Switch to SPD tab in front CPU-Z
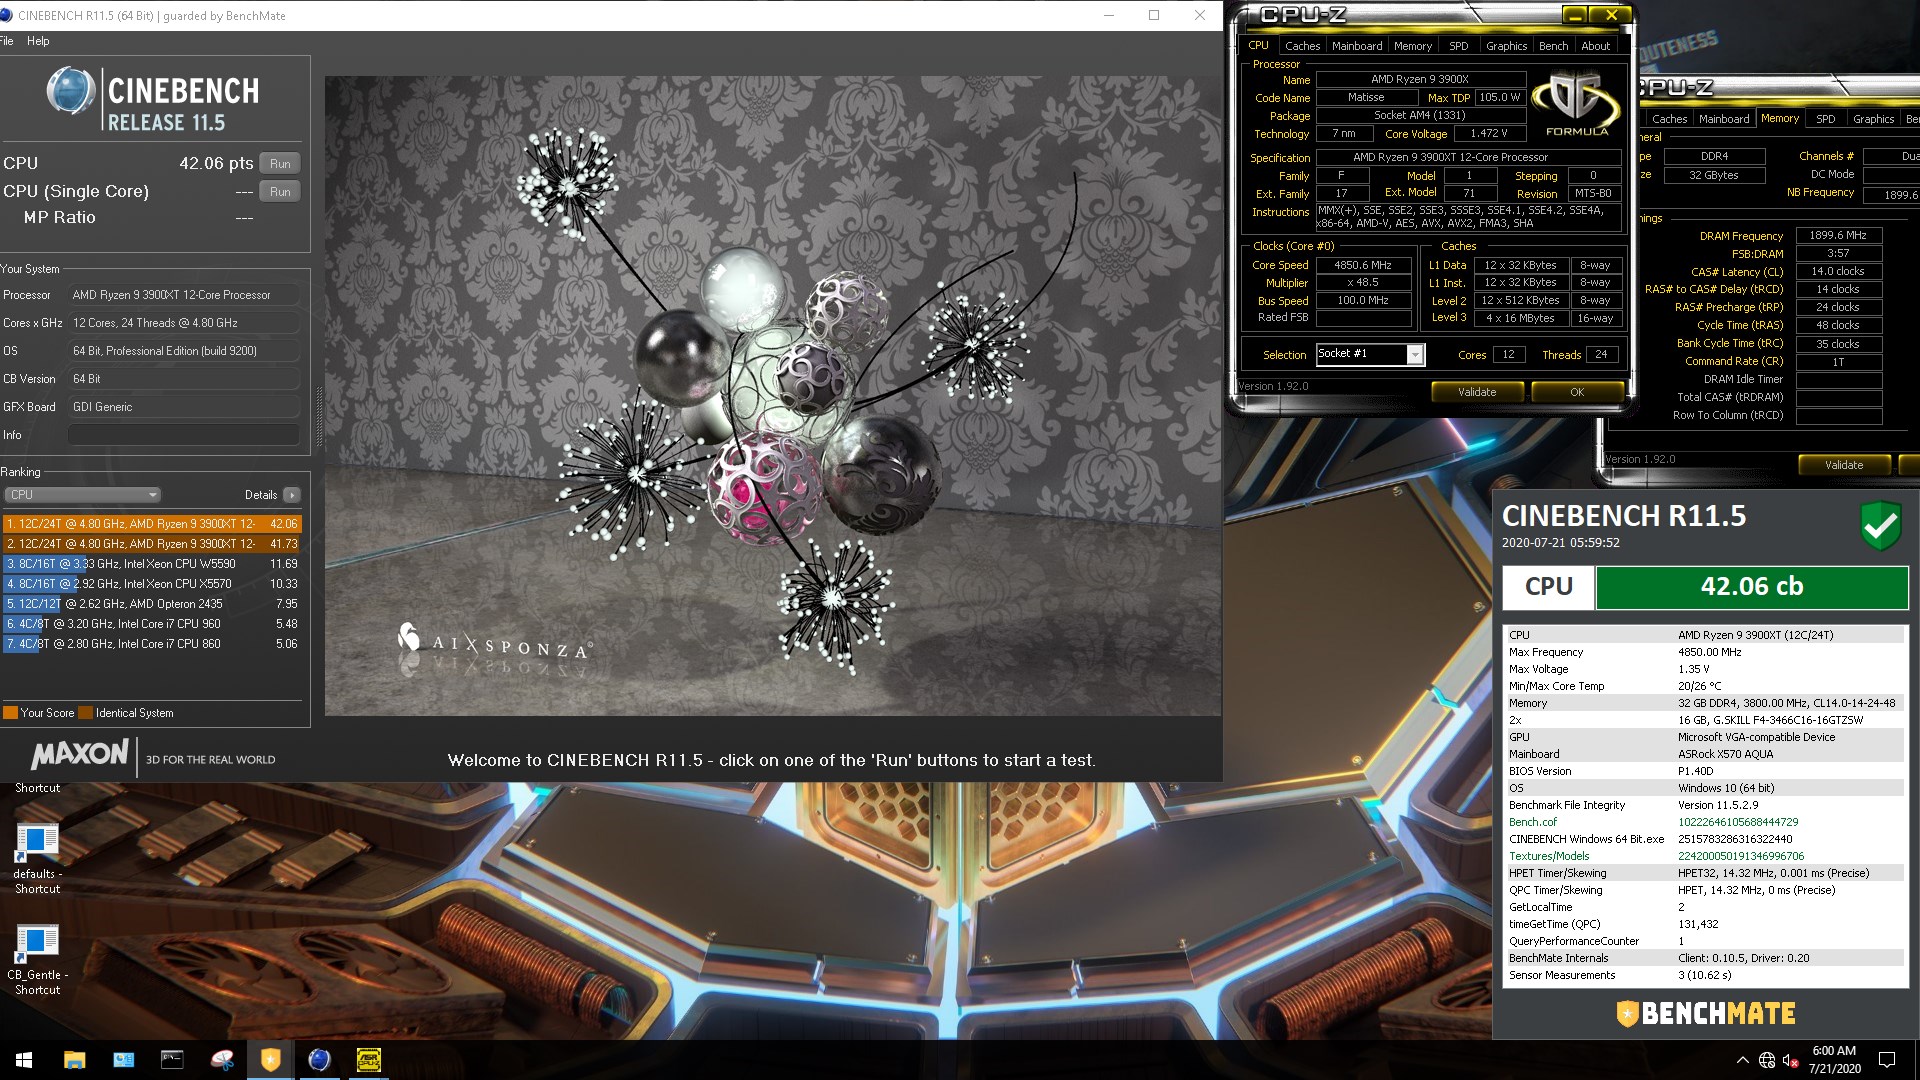This screenshot has height=1080, width=1920. 1459,46
